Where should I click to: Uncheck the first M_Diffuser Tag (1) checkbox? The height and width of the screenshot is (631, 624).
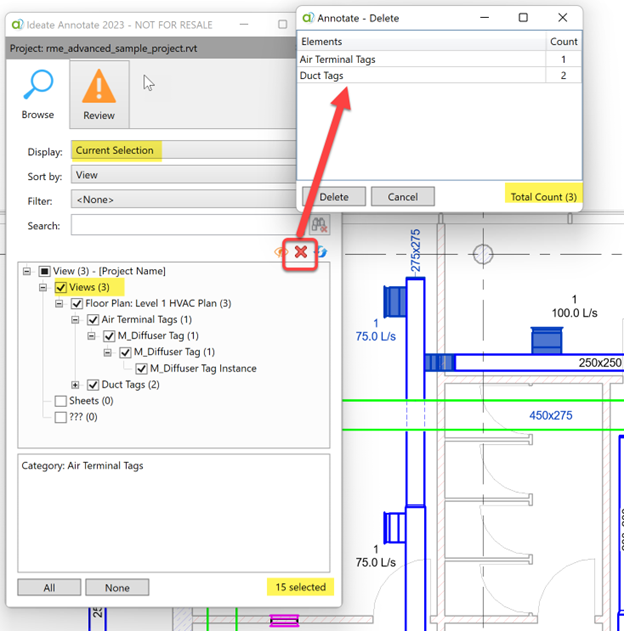point(109,336)
